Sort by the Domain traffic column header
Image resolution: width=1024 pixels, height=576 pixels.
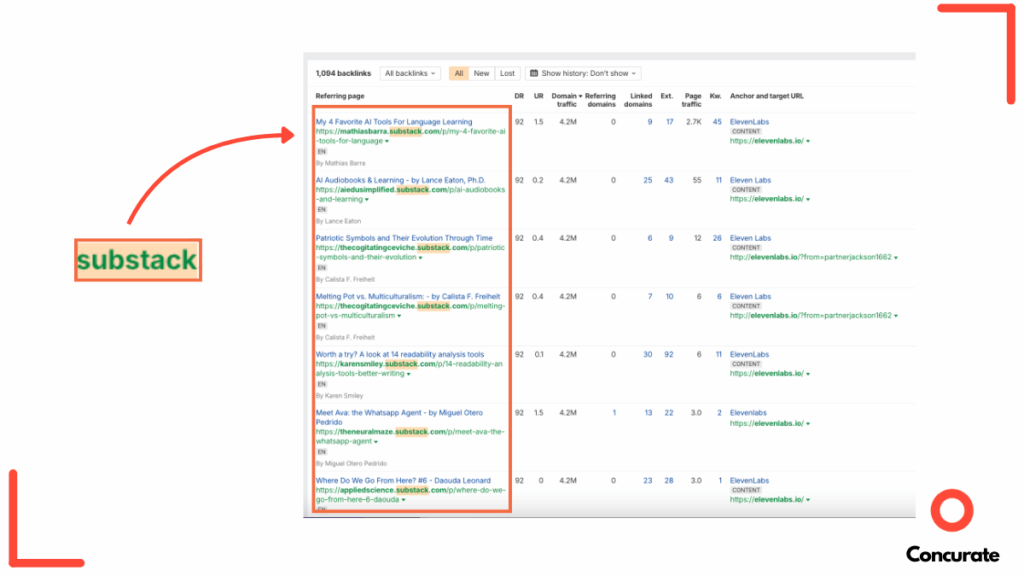click(x=566, y=100)
